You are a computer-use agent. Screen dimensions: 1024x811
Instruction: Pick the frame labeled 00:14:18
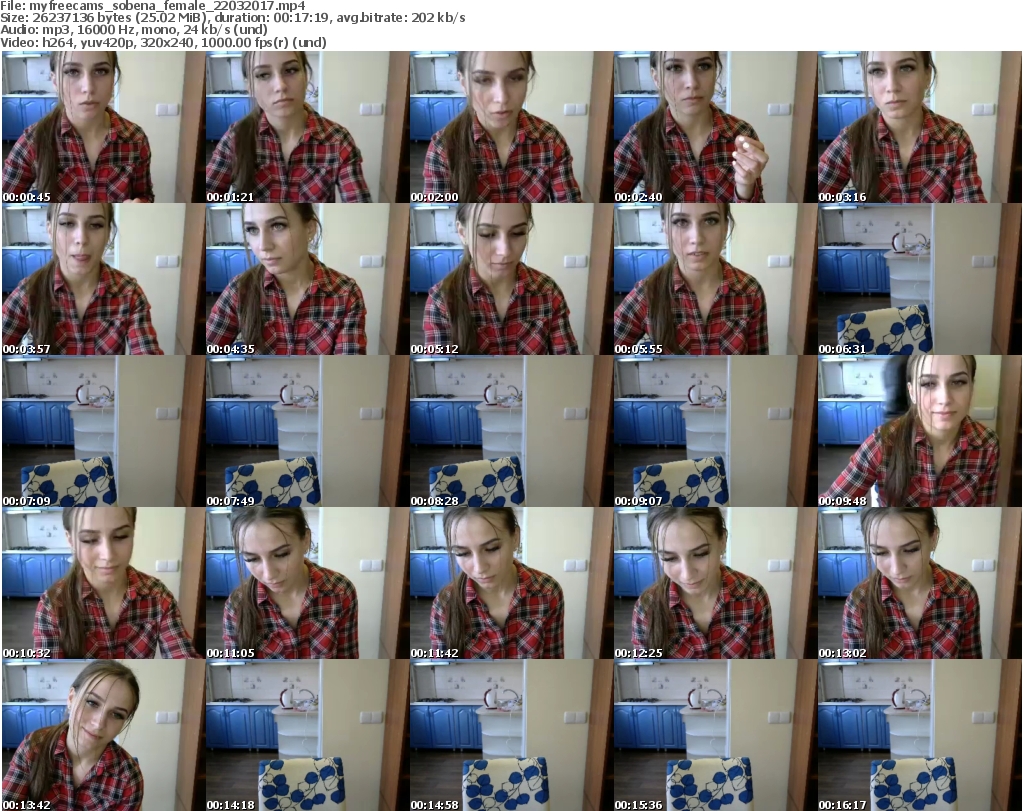tap(308, 735)
